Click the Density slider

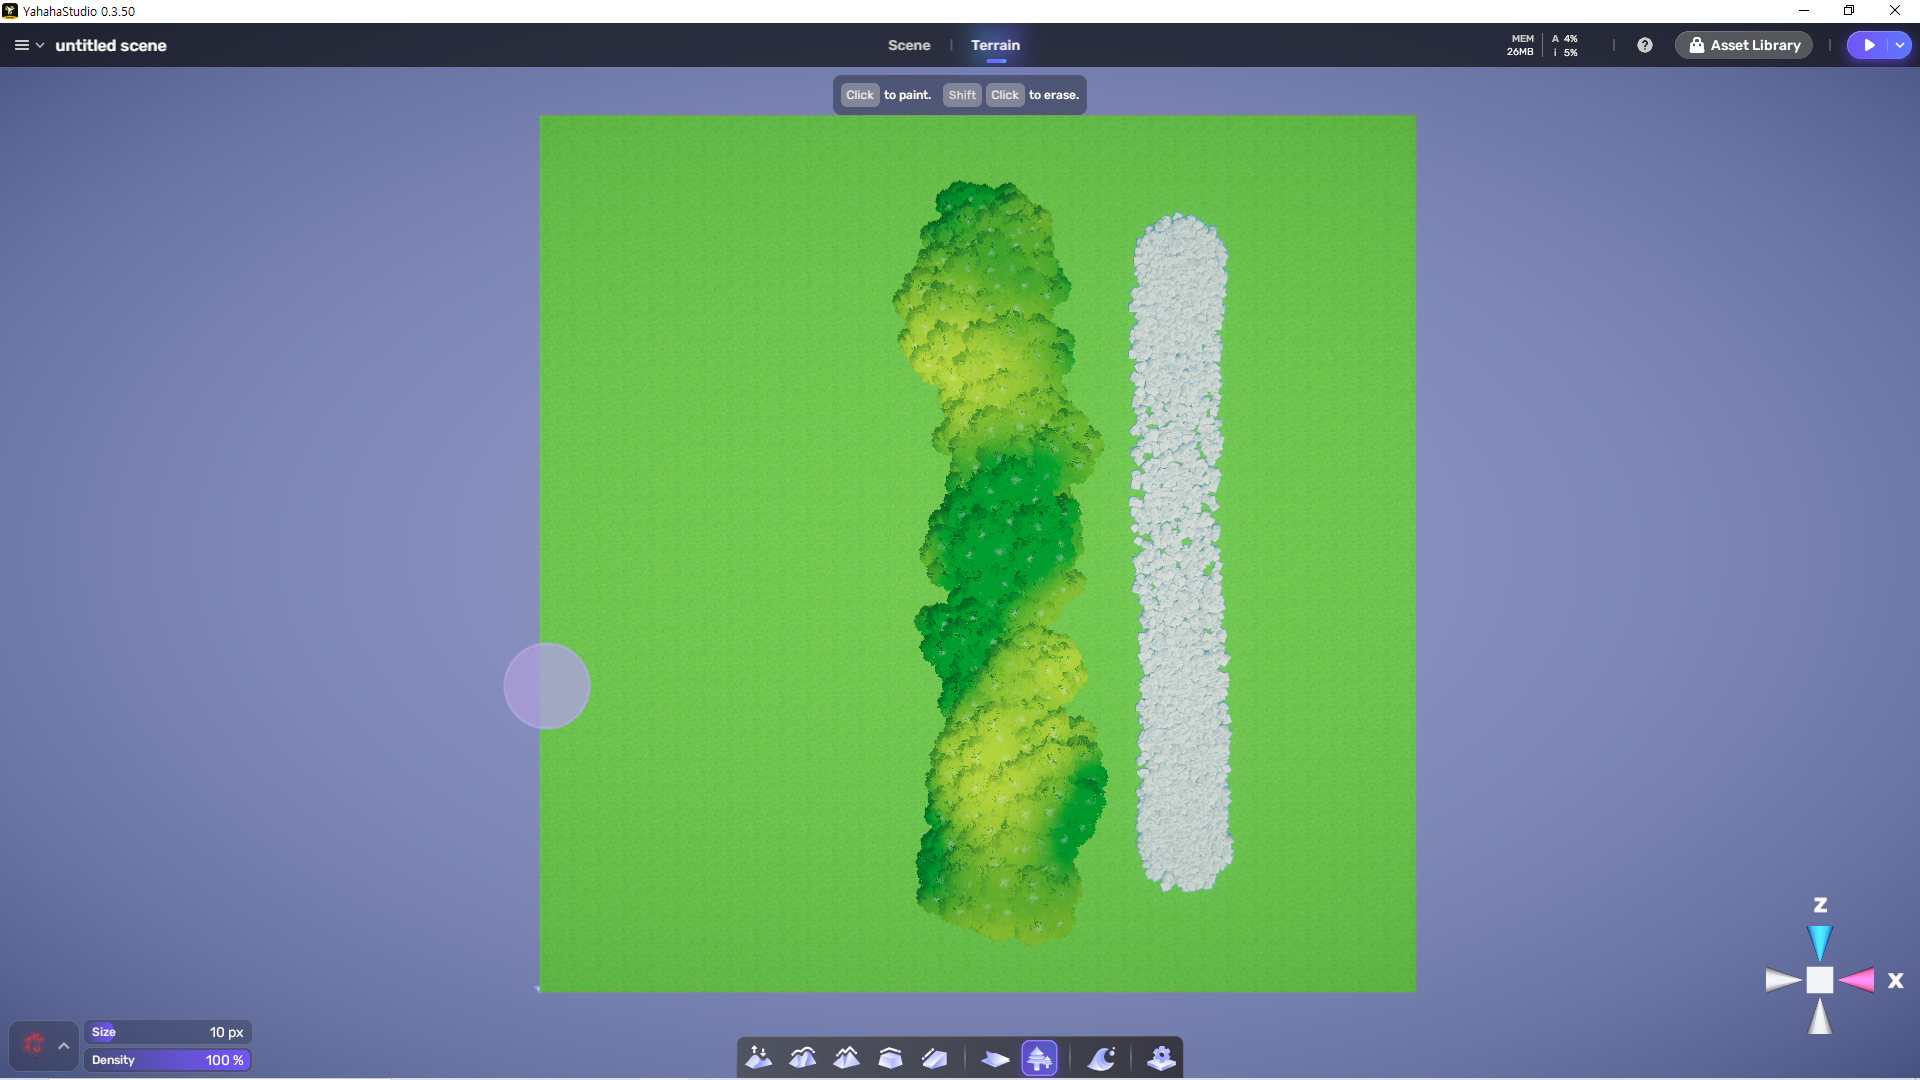coord(167,1060)
